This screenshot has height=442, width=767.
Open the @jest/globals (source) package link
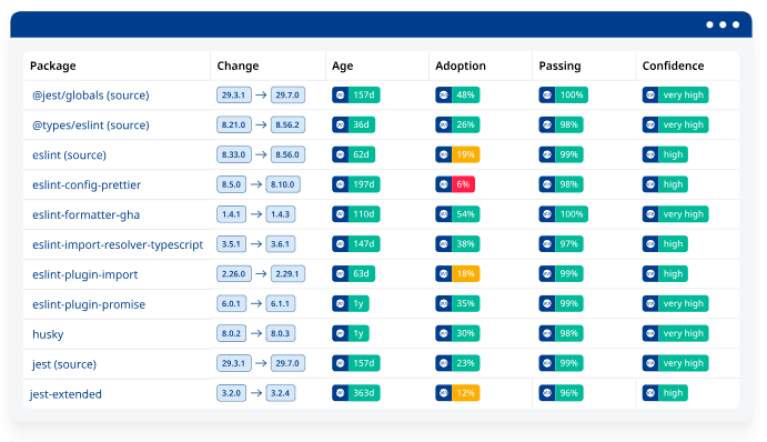coord(90,95)
